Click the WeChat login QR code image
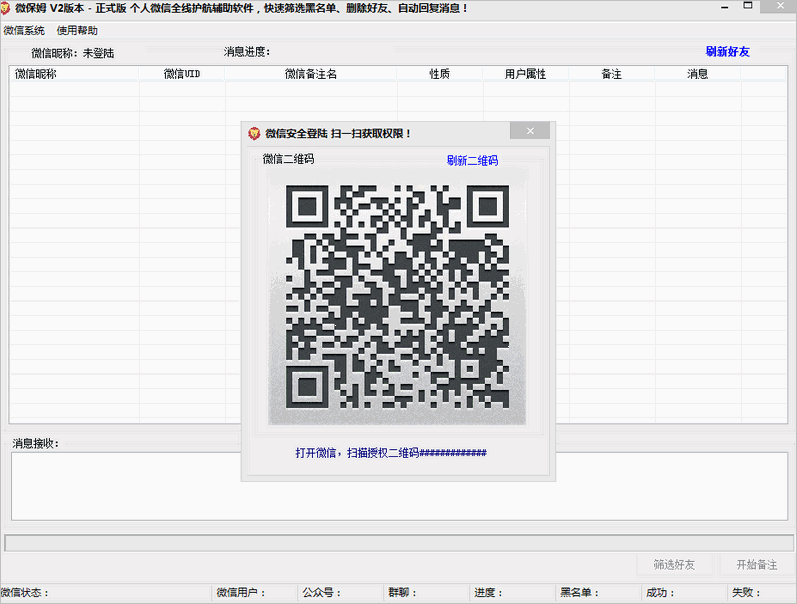Image resolution: width=797 pixels, height=604 pixels. tap(397, 297)
